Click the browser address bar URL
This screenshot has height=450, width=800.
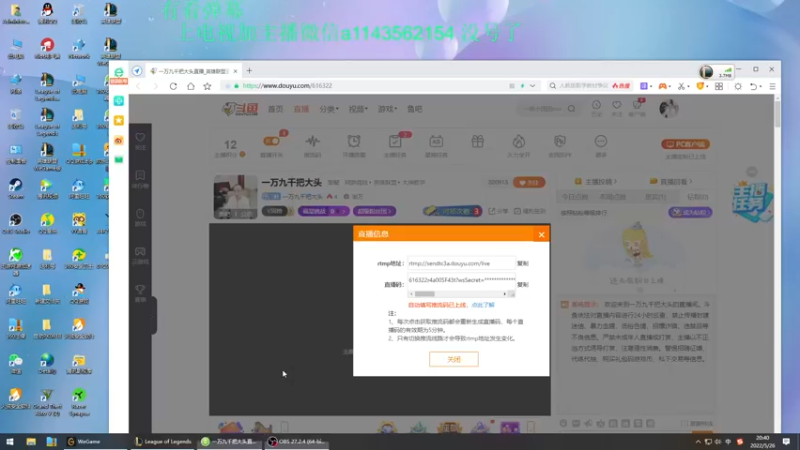[287, 86]
